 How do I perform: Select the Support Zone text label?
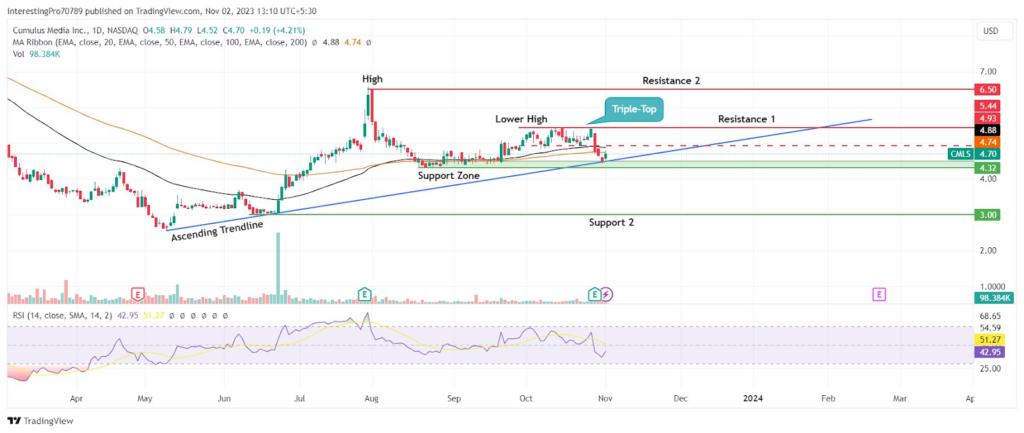pos(449,176)
